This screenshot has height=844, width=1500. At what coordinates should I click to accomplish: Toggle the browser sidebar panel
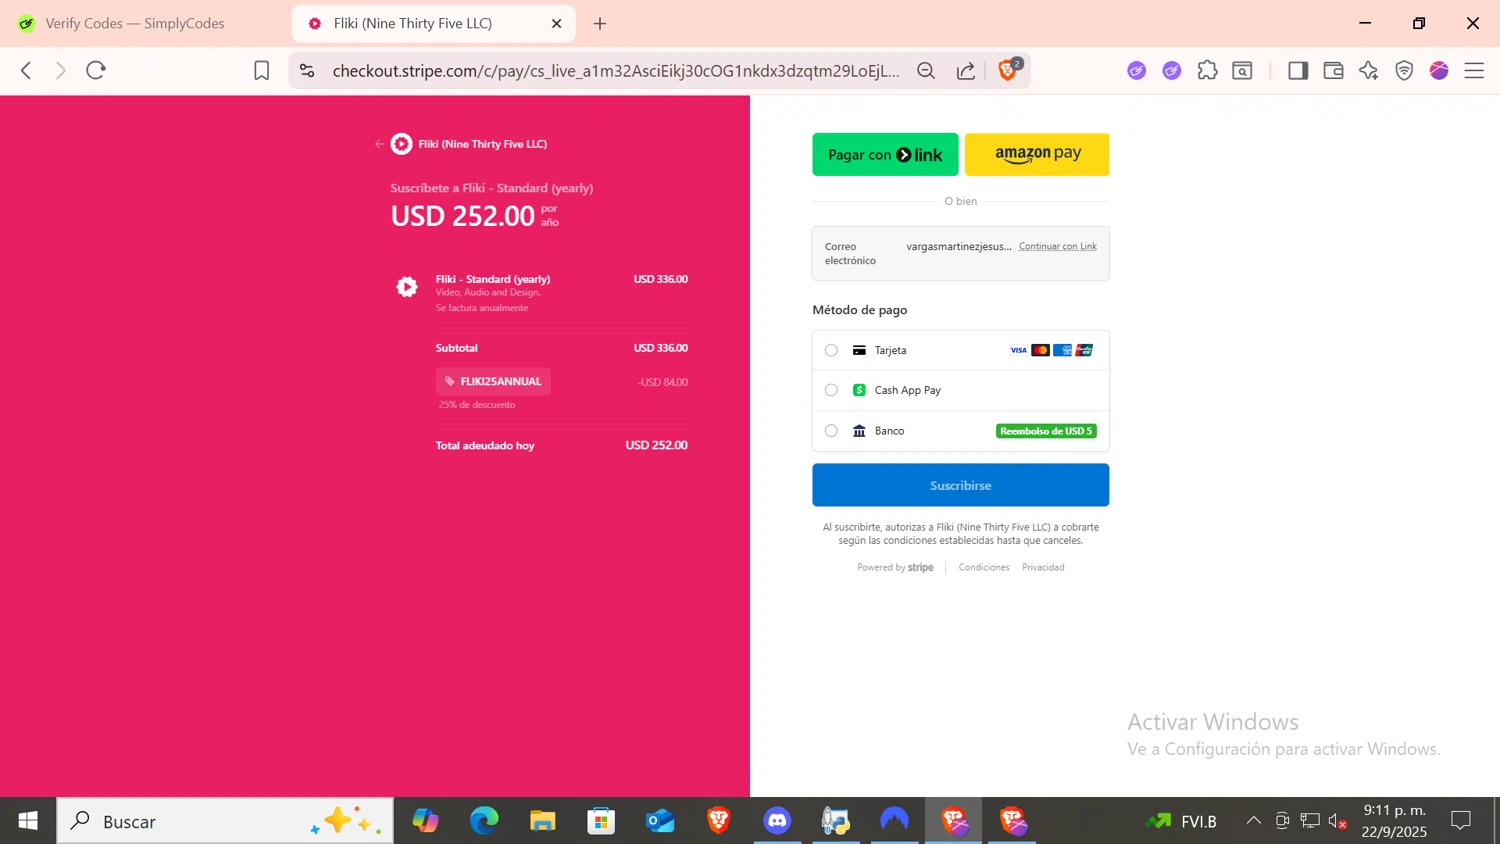click(x=1298, y=70)
